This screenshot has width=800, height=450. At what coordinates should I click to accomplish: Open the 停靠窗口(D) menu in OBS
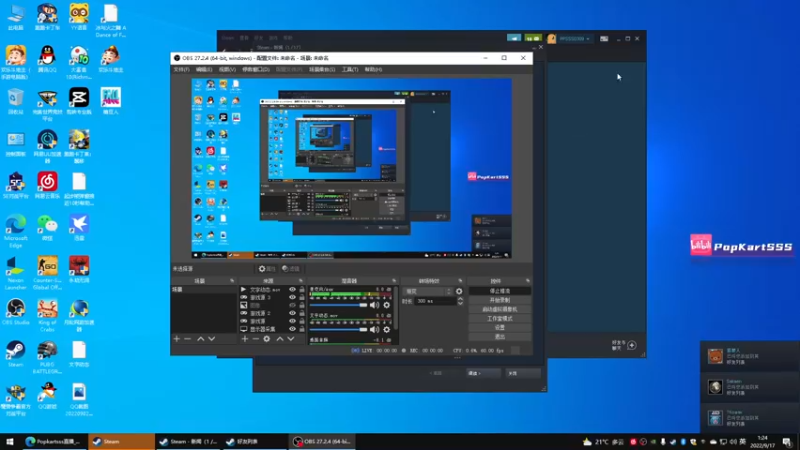point(256,69)
